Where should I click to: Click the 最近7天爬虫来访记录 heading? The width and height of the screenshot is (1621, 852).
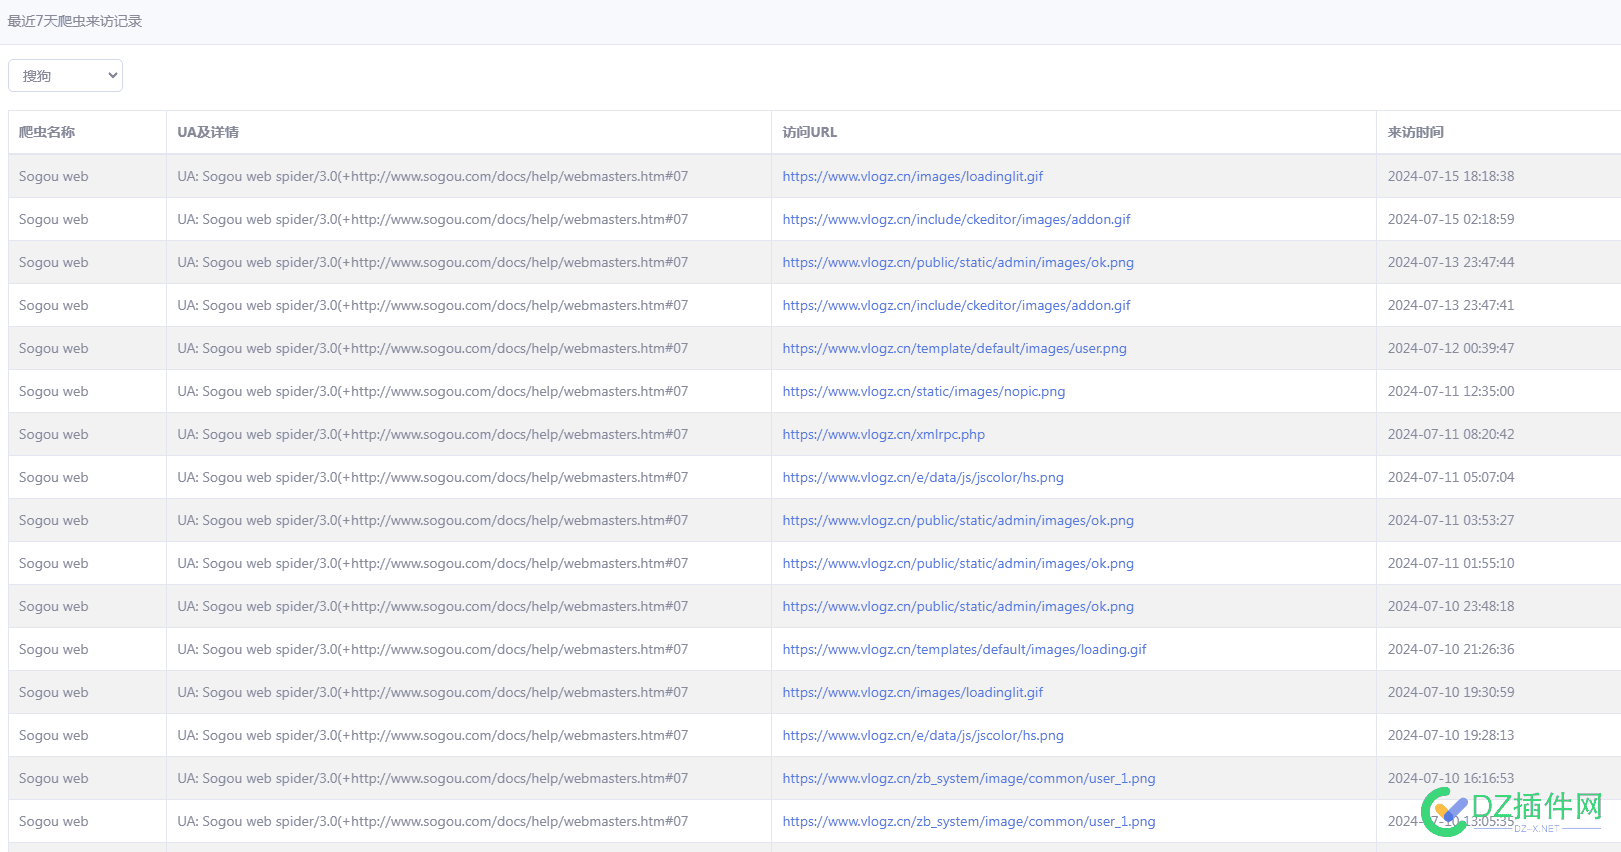(x=75, y=21)
